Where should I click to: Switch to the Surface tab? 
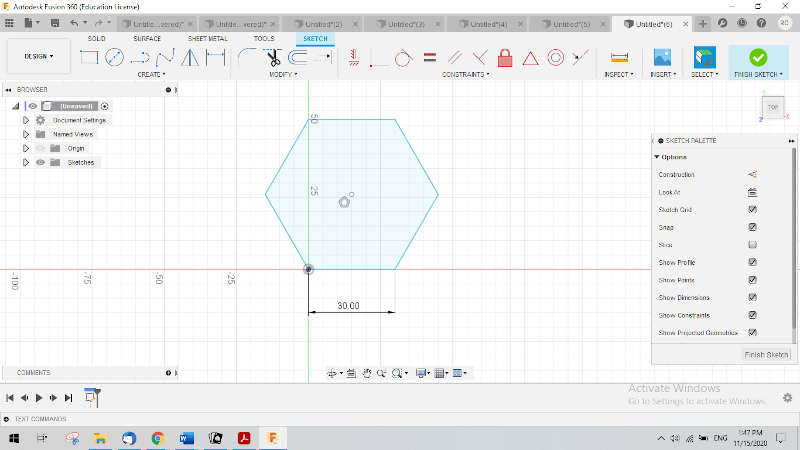pos(147,39)
